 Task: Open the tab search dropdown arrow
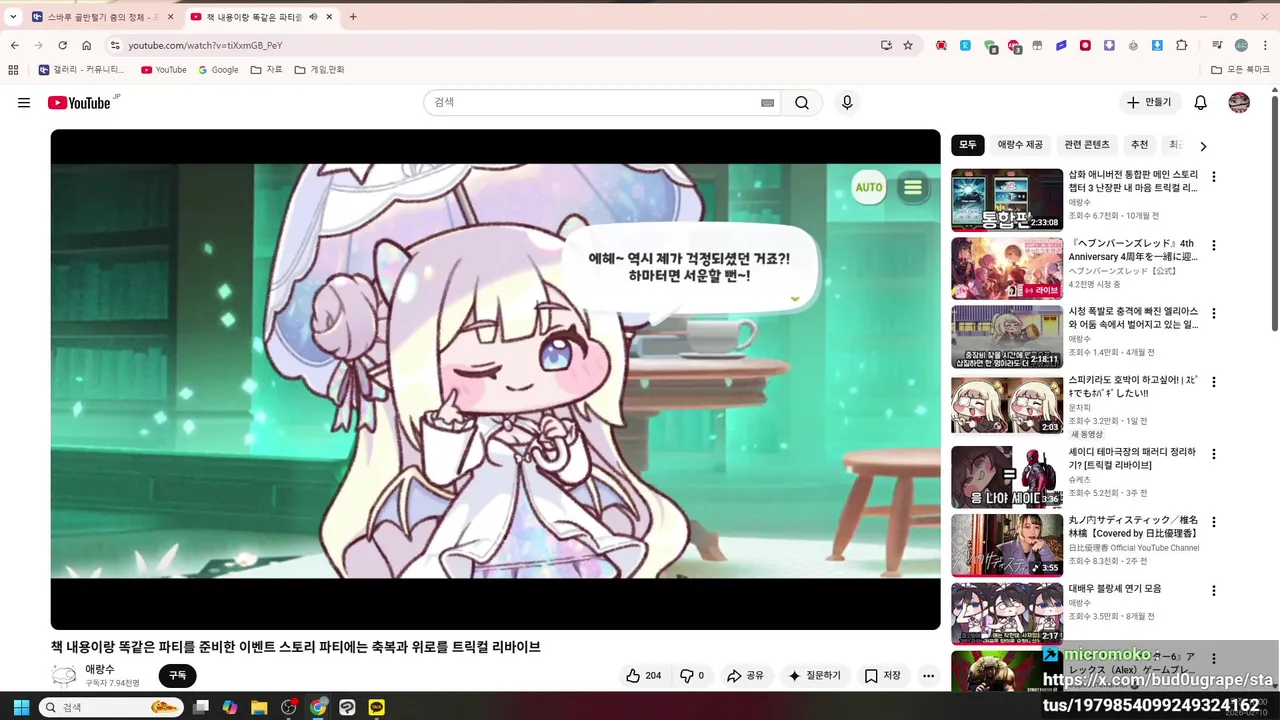[x=13, y=17]
